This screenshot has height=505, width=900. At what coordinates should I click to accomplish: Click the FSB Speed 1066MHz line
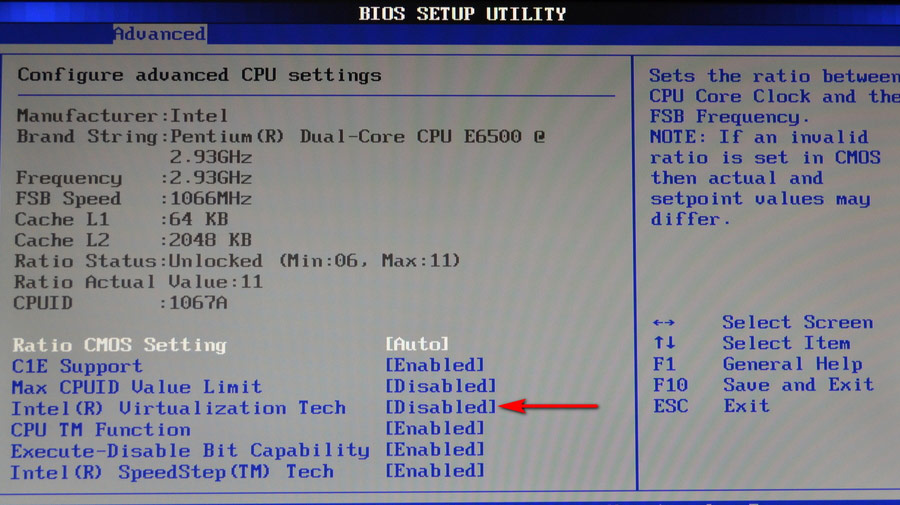133,199
